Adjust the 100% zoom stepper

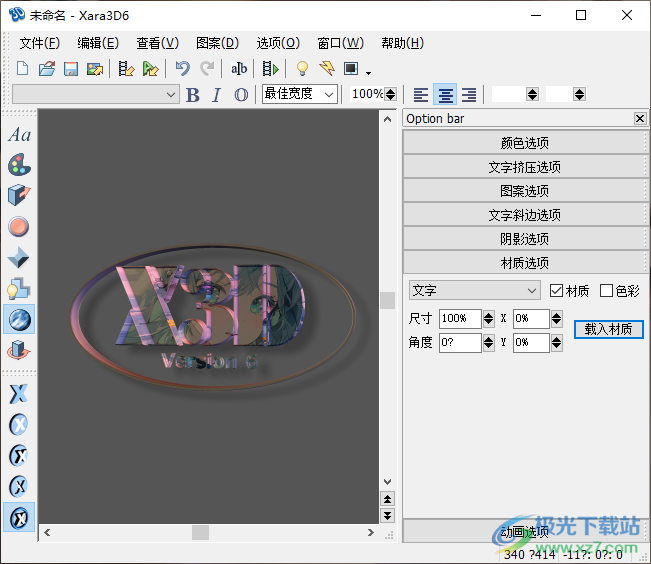coord(390,94)
